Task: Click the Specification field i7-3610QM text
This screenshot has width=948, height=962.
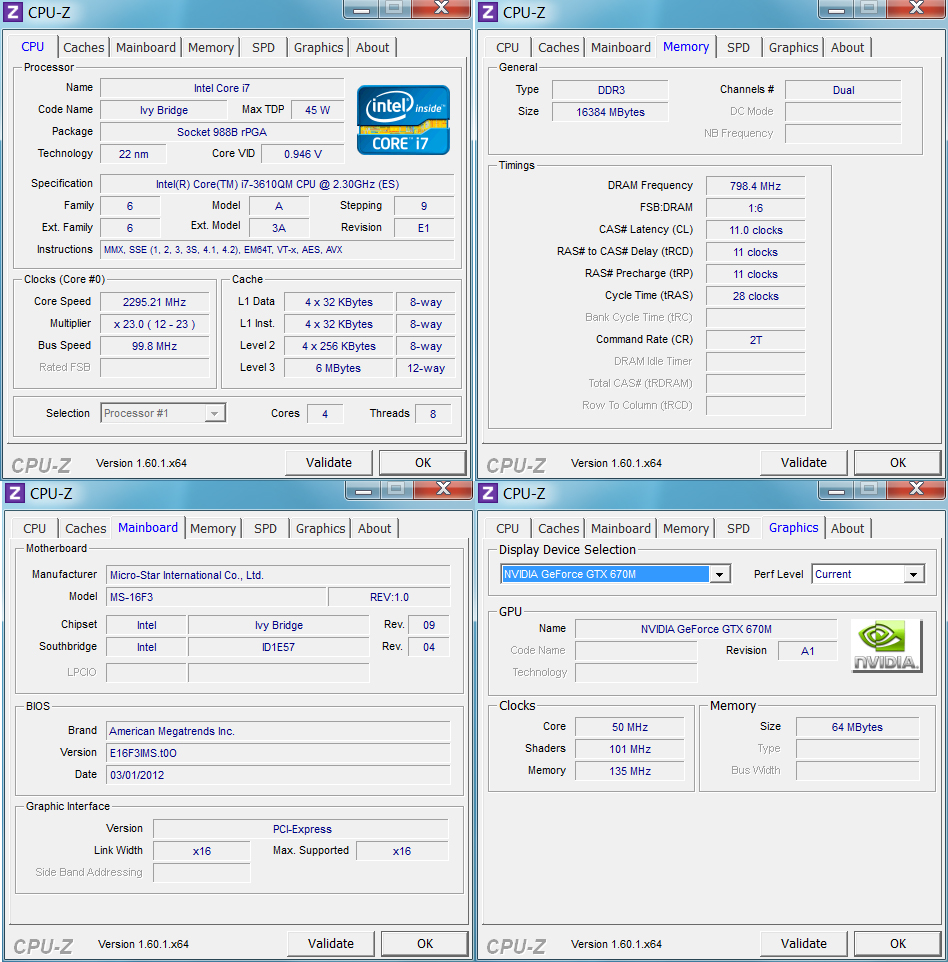Action: (x=277, y=184)
